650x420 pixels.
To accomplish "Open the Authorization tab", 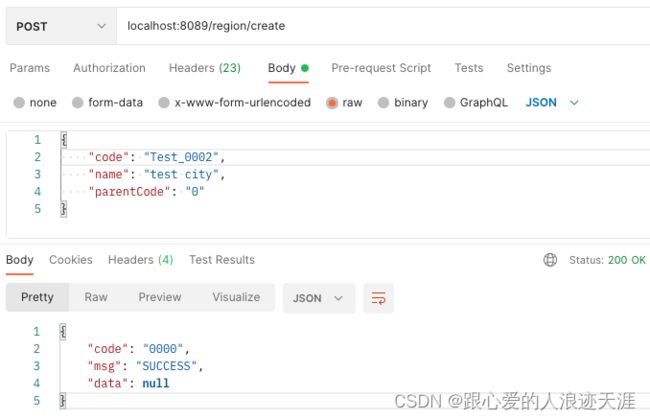I will pyautogui.click(x=109, y=68).
